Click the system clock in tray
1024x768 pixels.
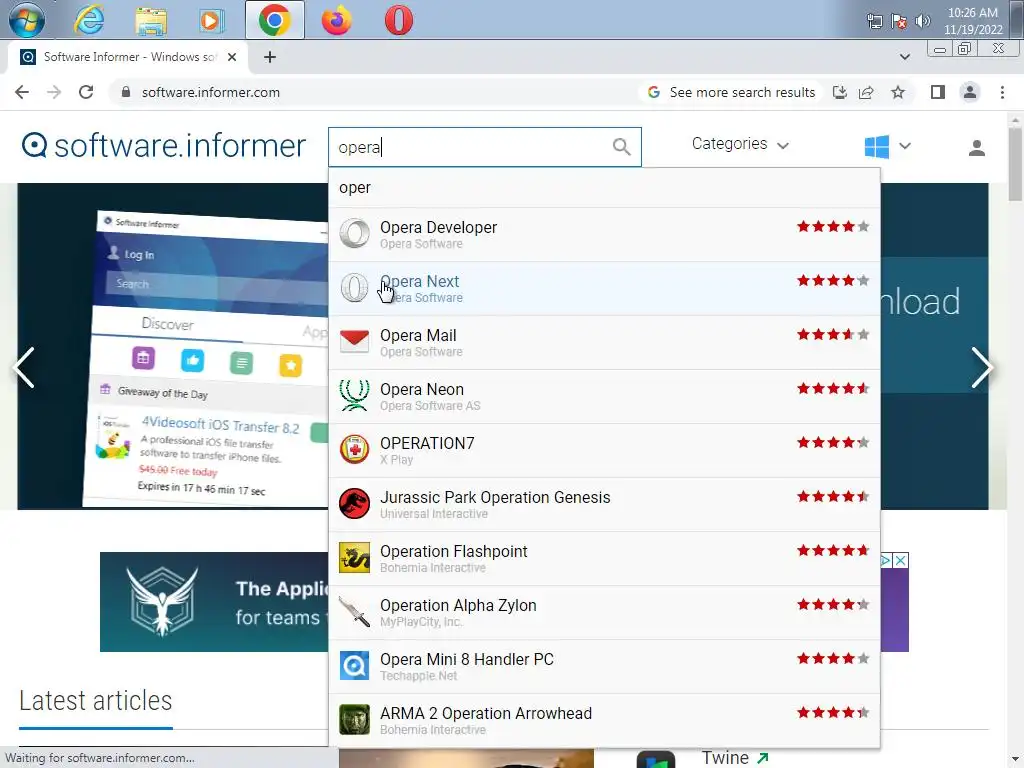click(972, 21)
